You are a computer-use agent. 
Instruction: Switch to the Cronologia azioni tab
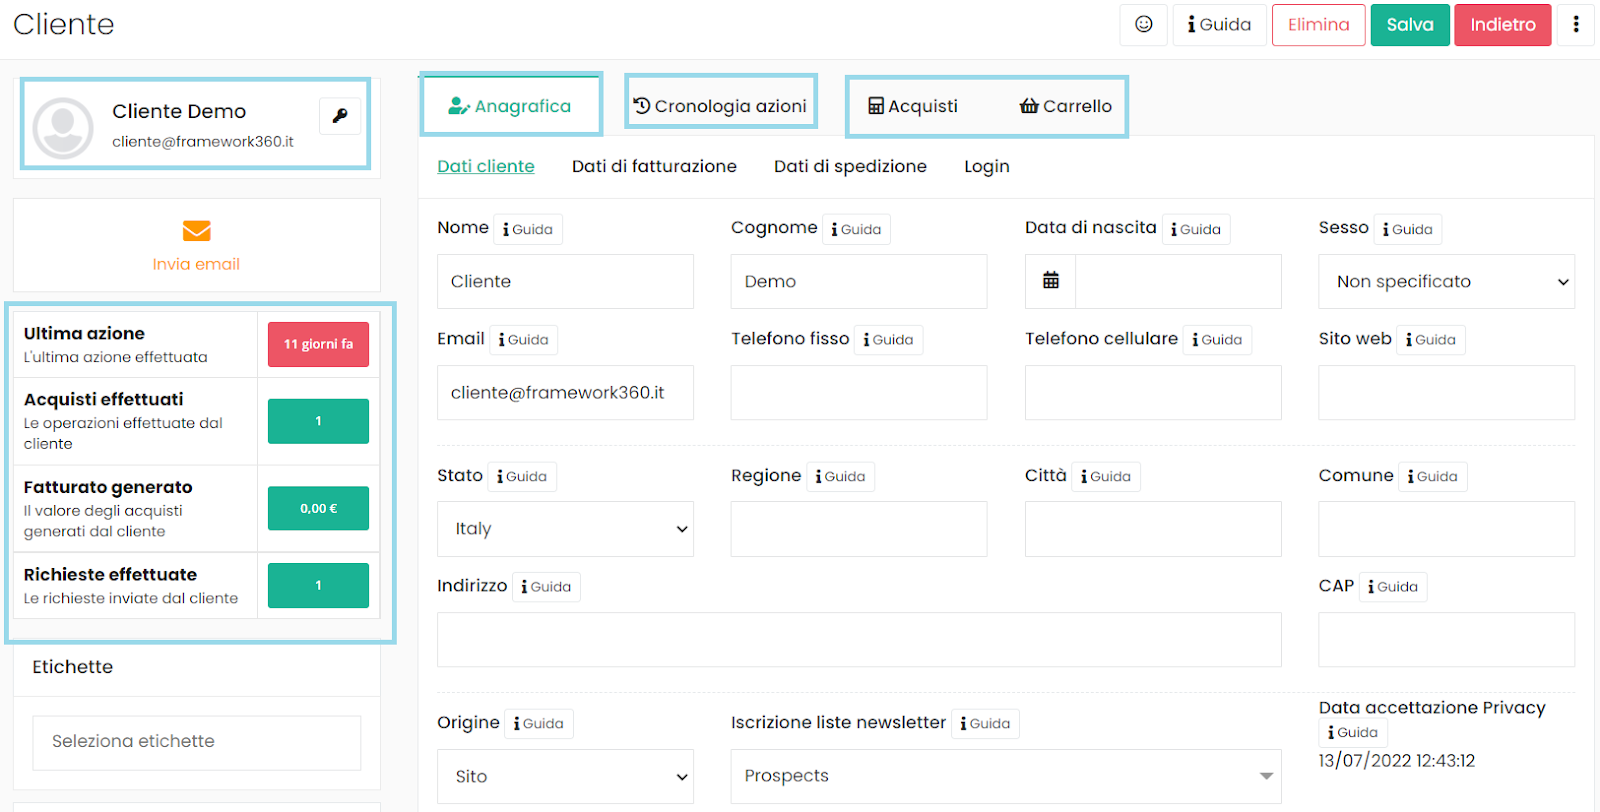click(720, 106)
